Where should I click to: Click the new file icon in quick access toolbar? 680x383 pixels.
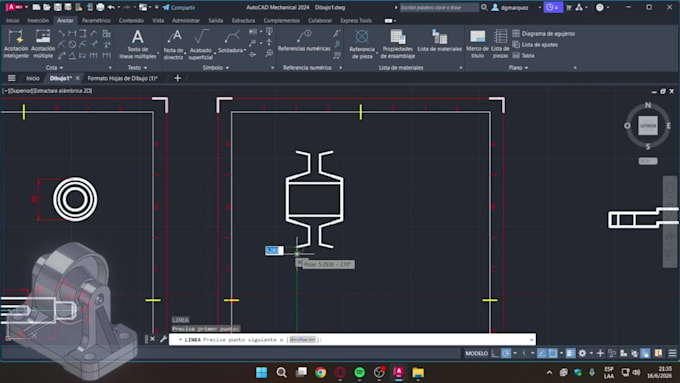pos(36,7)
